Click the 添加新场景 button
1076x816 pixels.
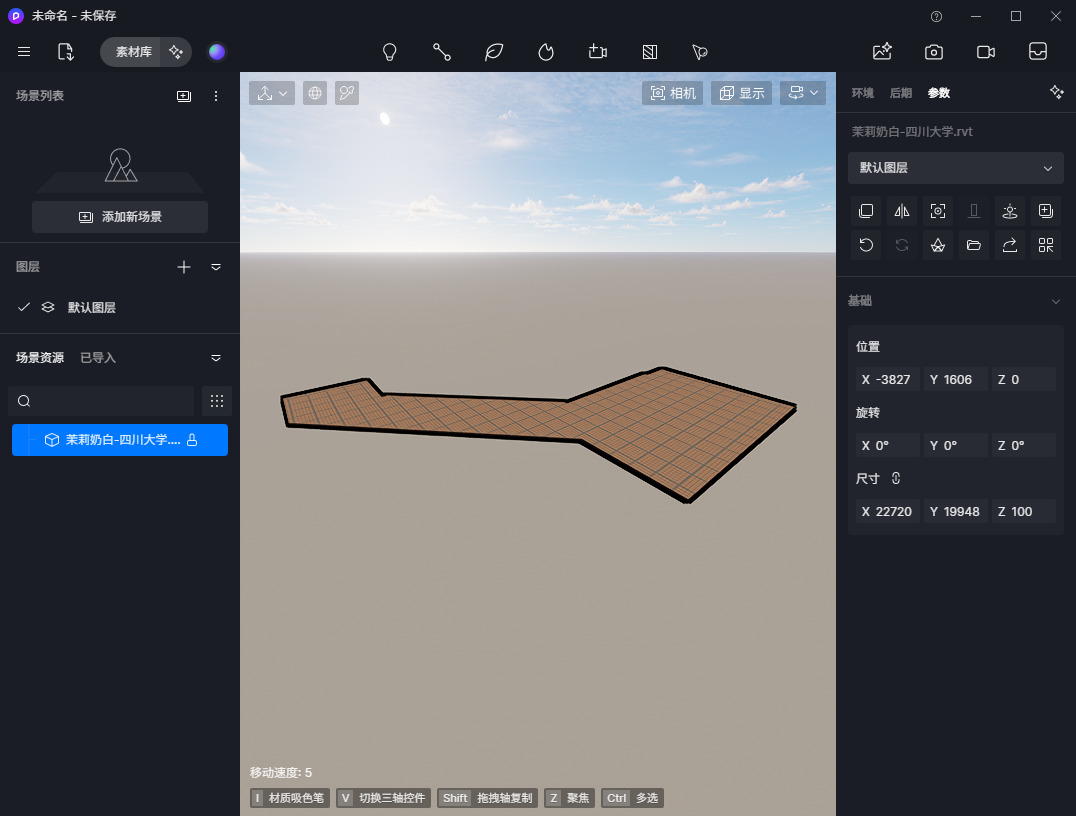click(120, 217)
